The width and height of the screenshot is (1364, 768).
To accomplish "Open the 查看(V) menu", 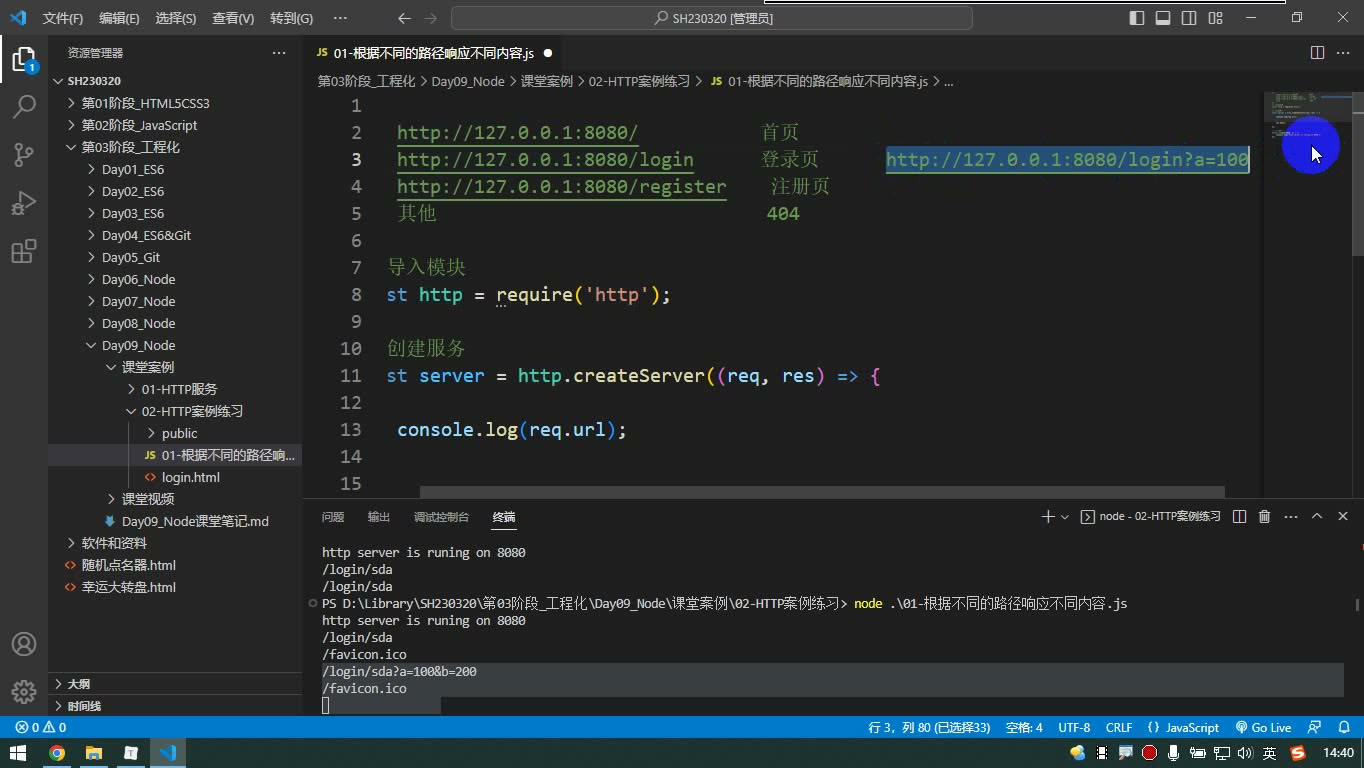I will click(233, 18).
